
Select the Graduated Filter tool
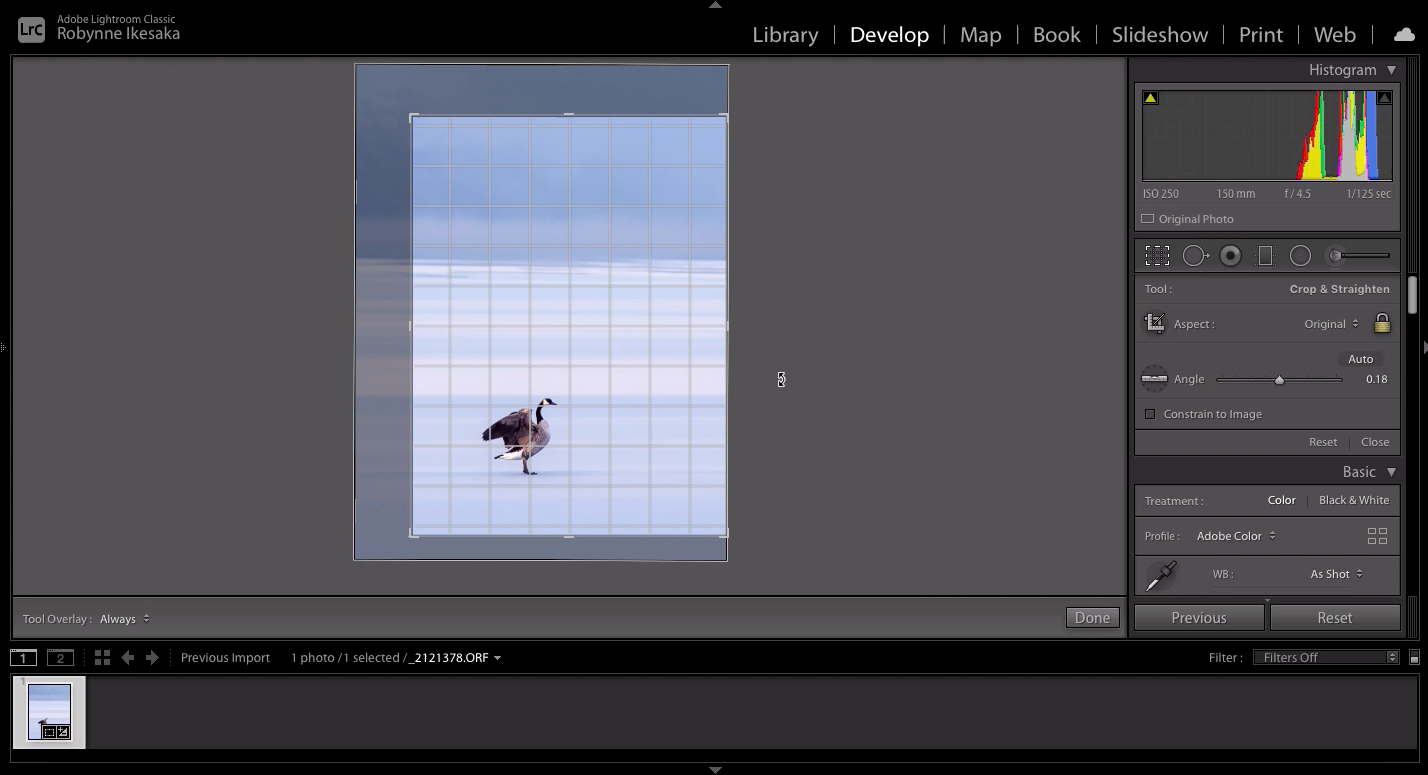pos(1265,256)
